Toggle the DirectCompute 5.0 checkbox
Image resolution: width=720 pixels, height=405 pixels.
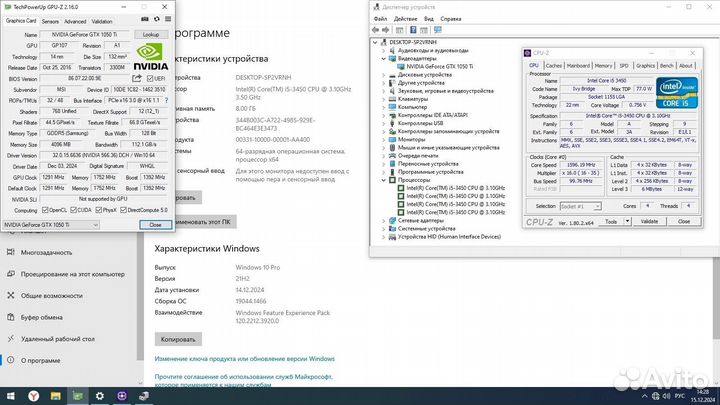pos(123,210)
